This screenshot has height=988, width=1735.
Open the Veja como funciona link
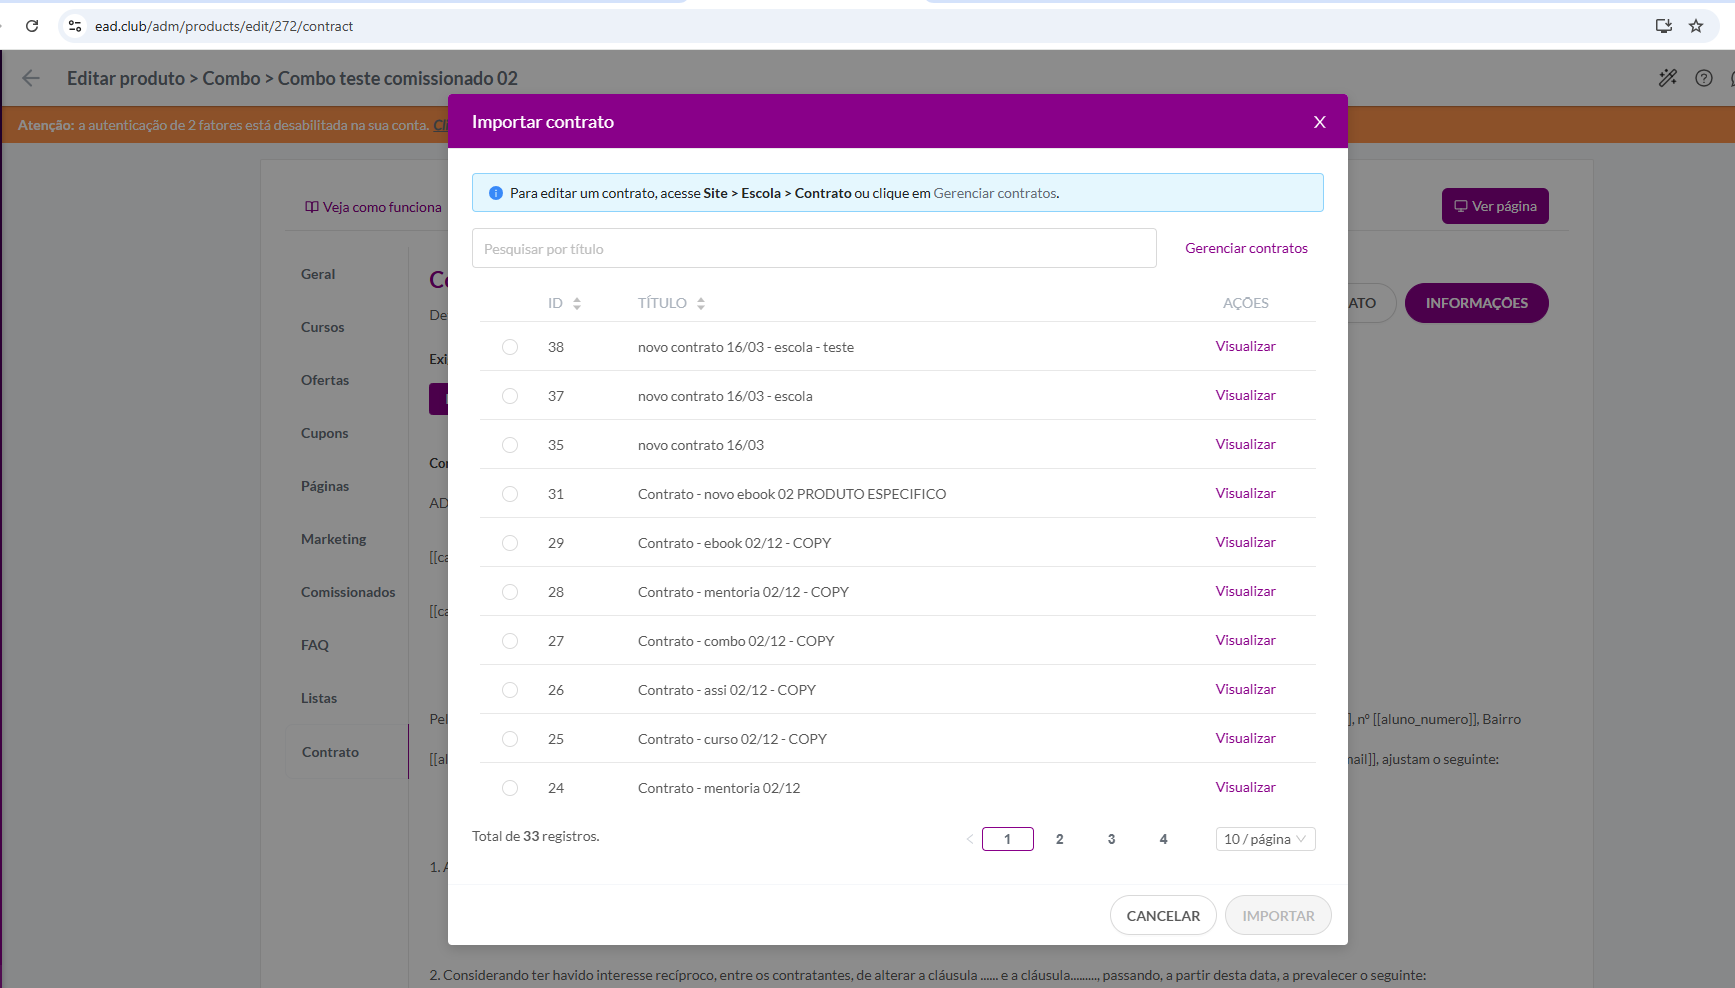coord(373,207)
